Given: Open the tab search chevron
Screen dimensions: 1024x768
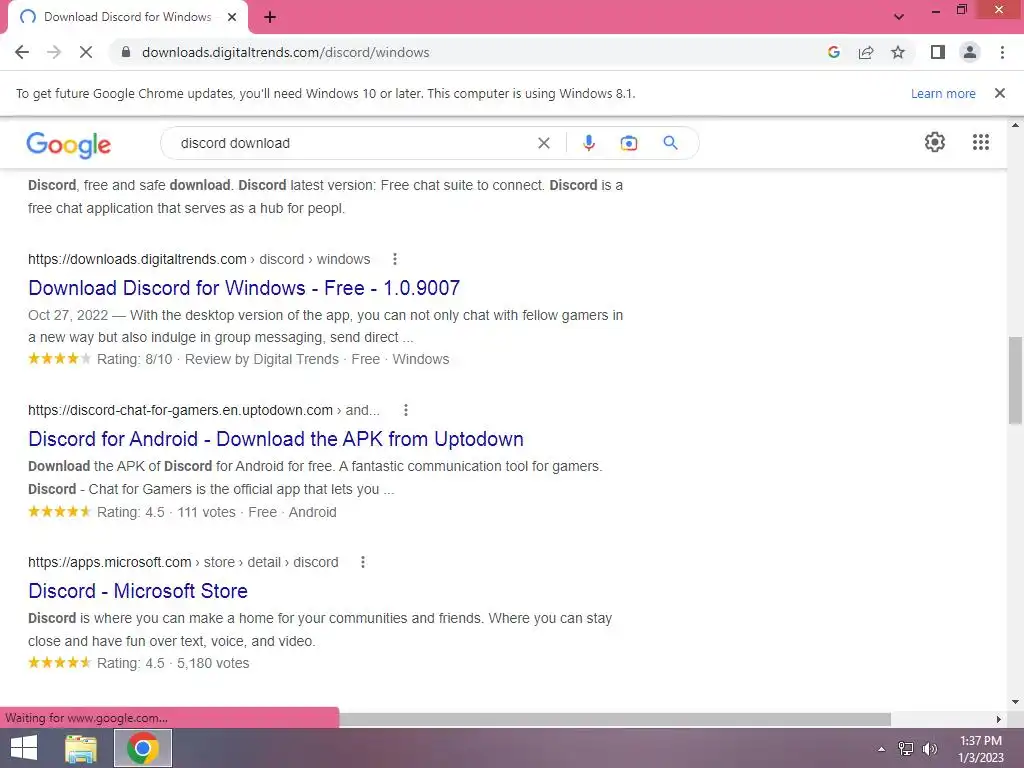Looking at the screenshot, I should tap(899, 17).
